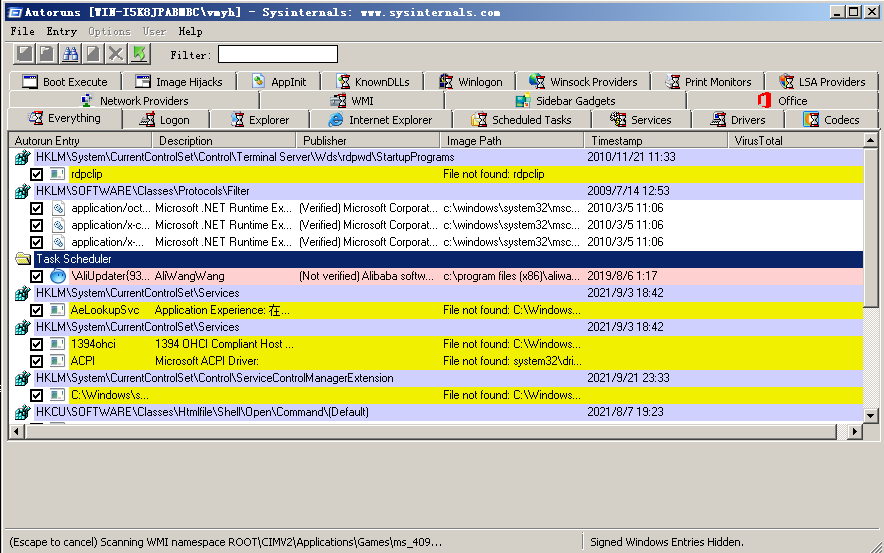
Task: Switch to the Winsock Providers tab
Action: pos(583,82)
